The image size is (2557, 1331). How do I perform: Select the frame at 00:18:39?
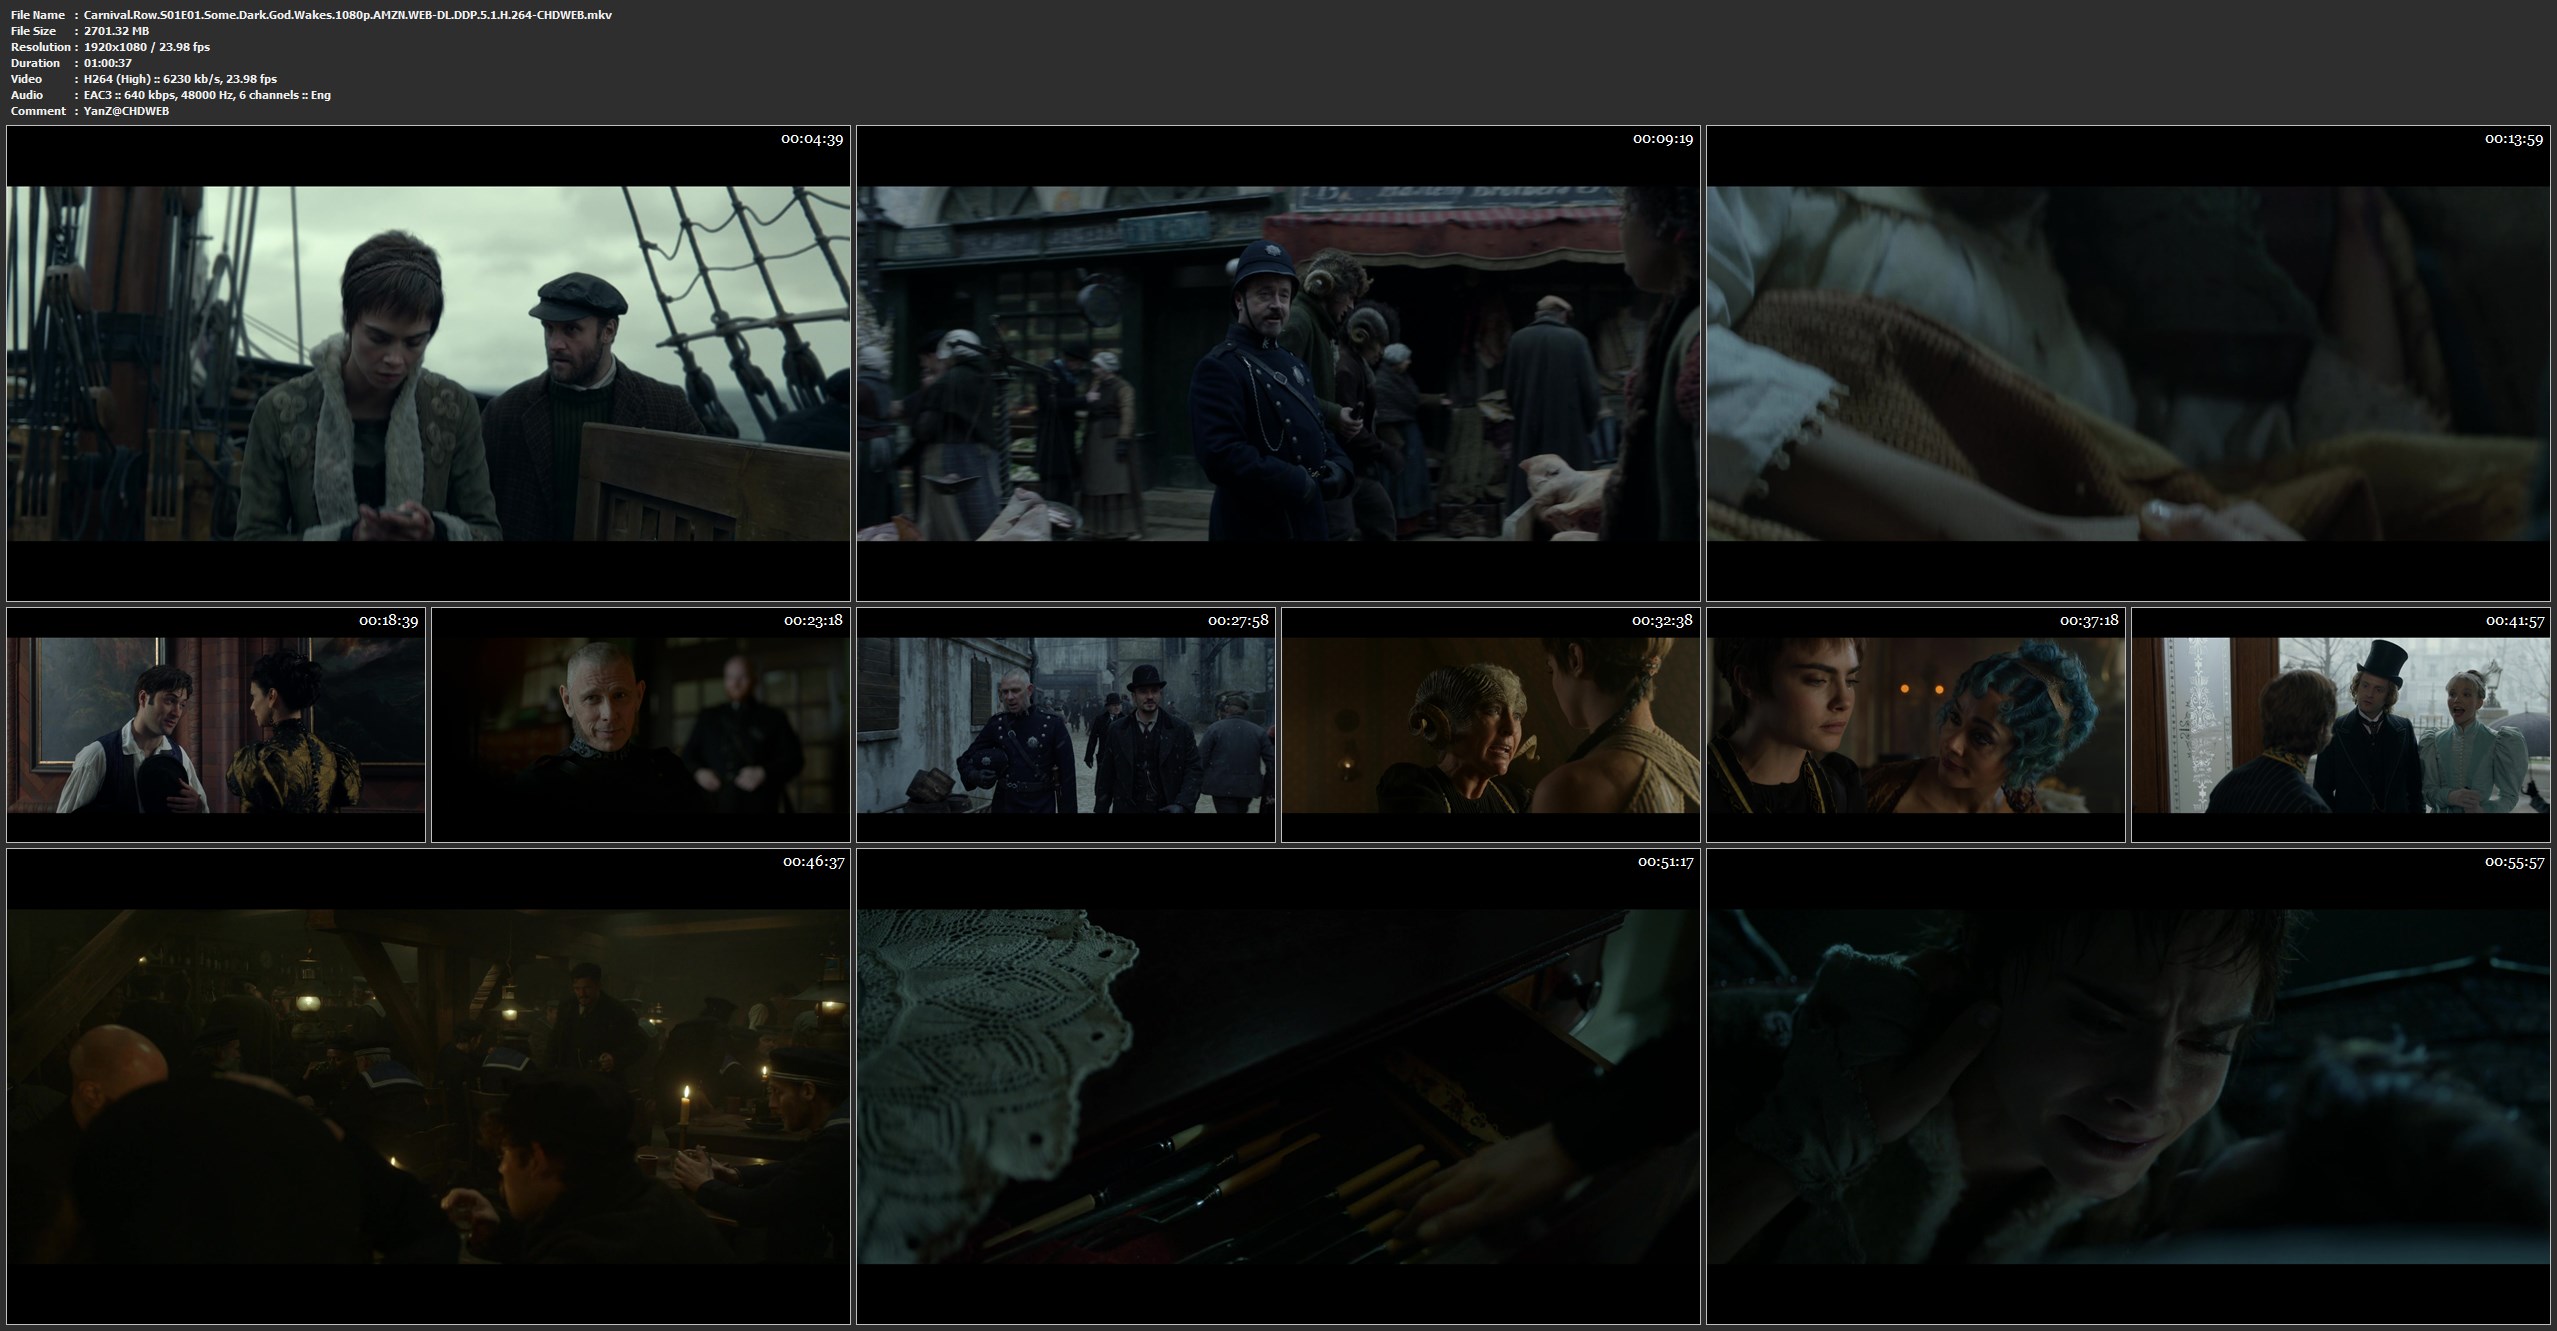pyautogui.click(x=216, y=725)
